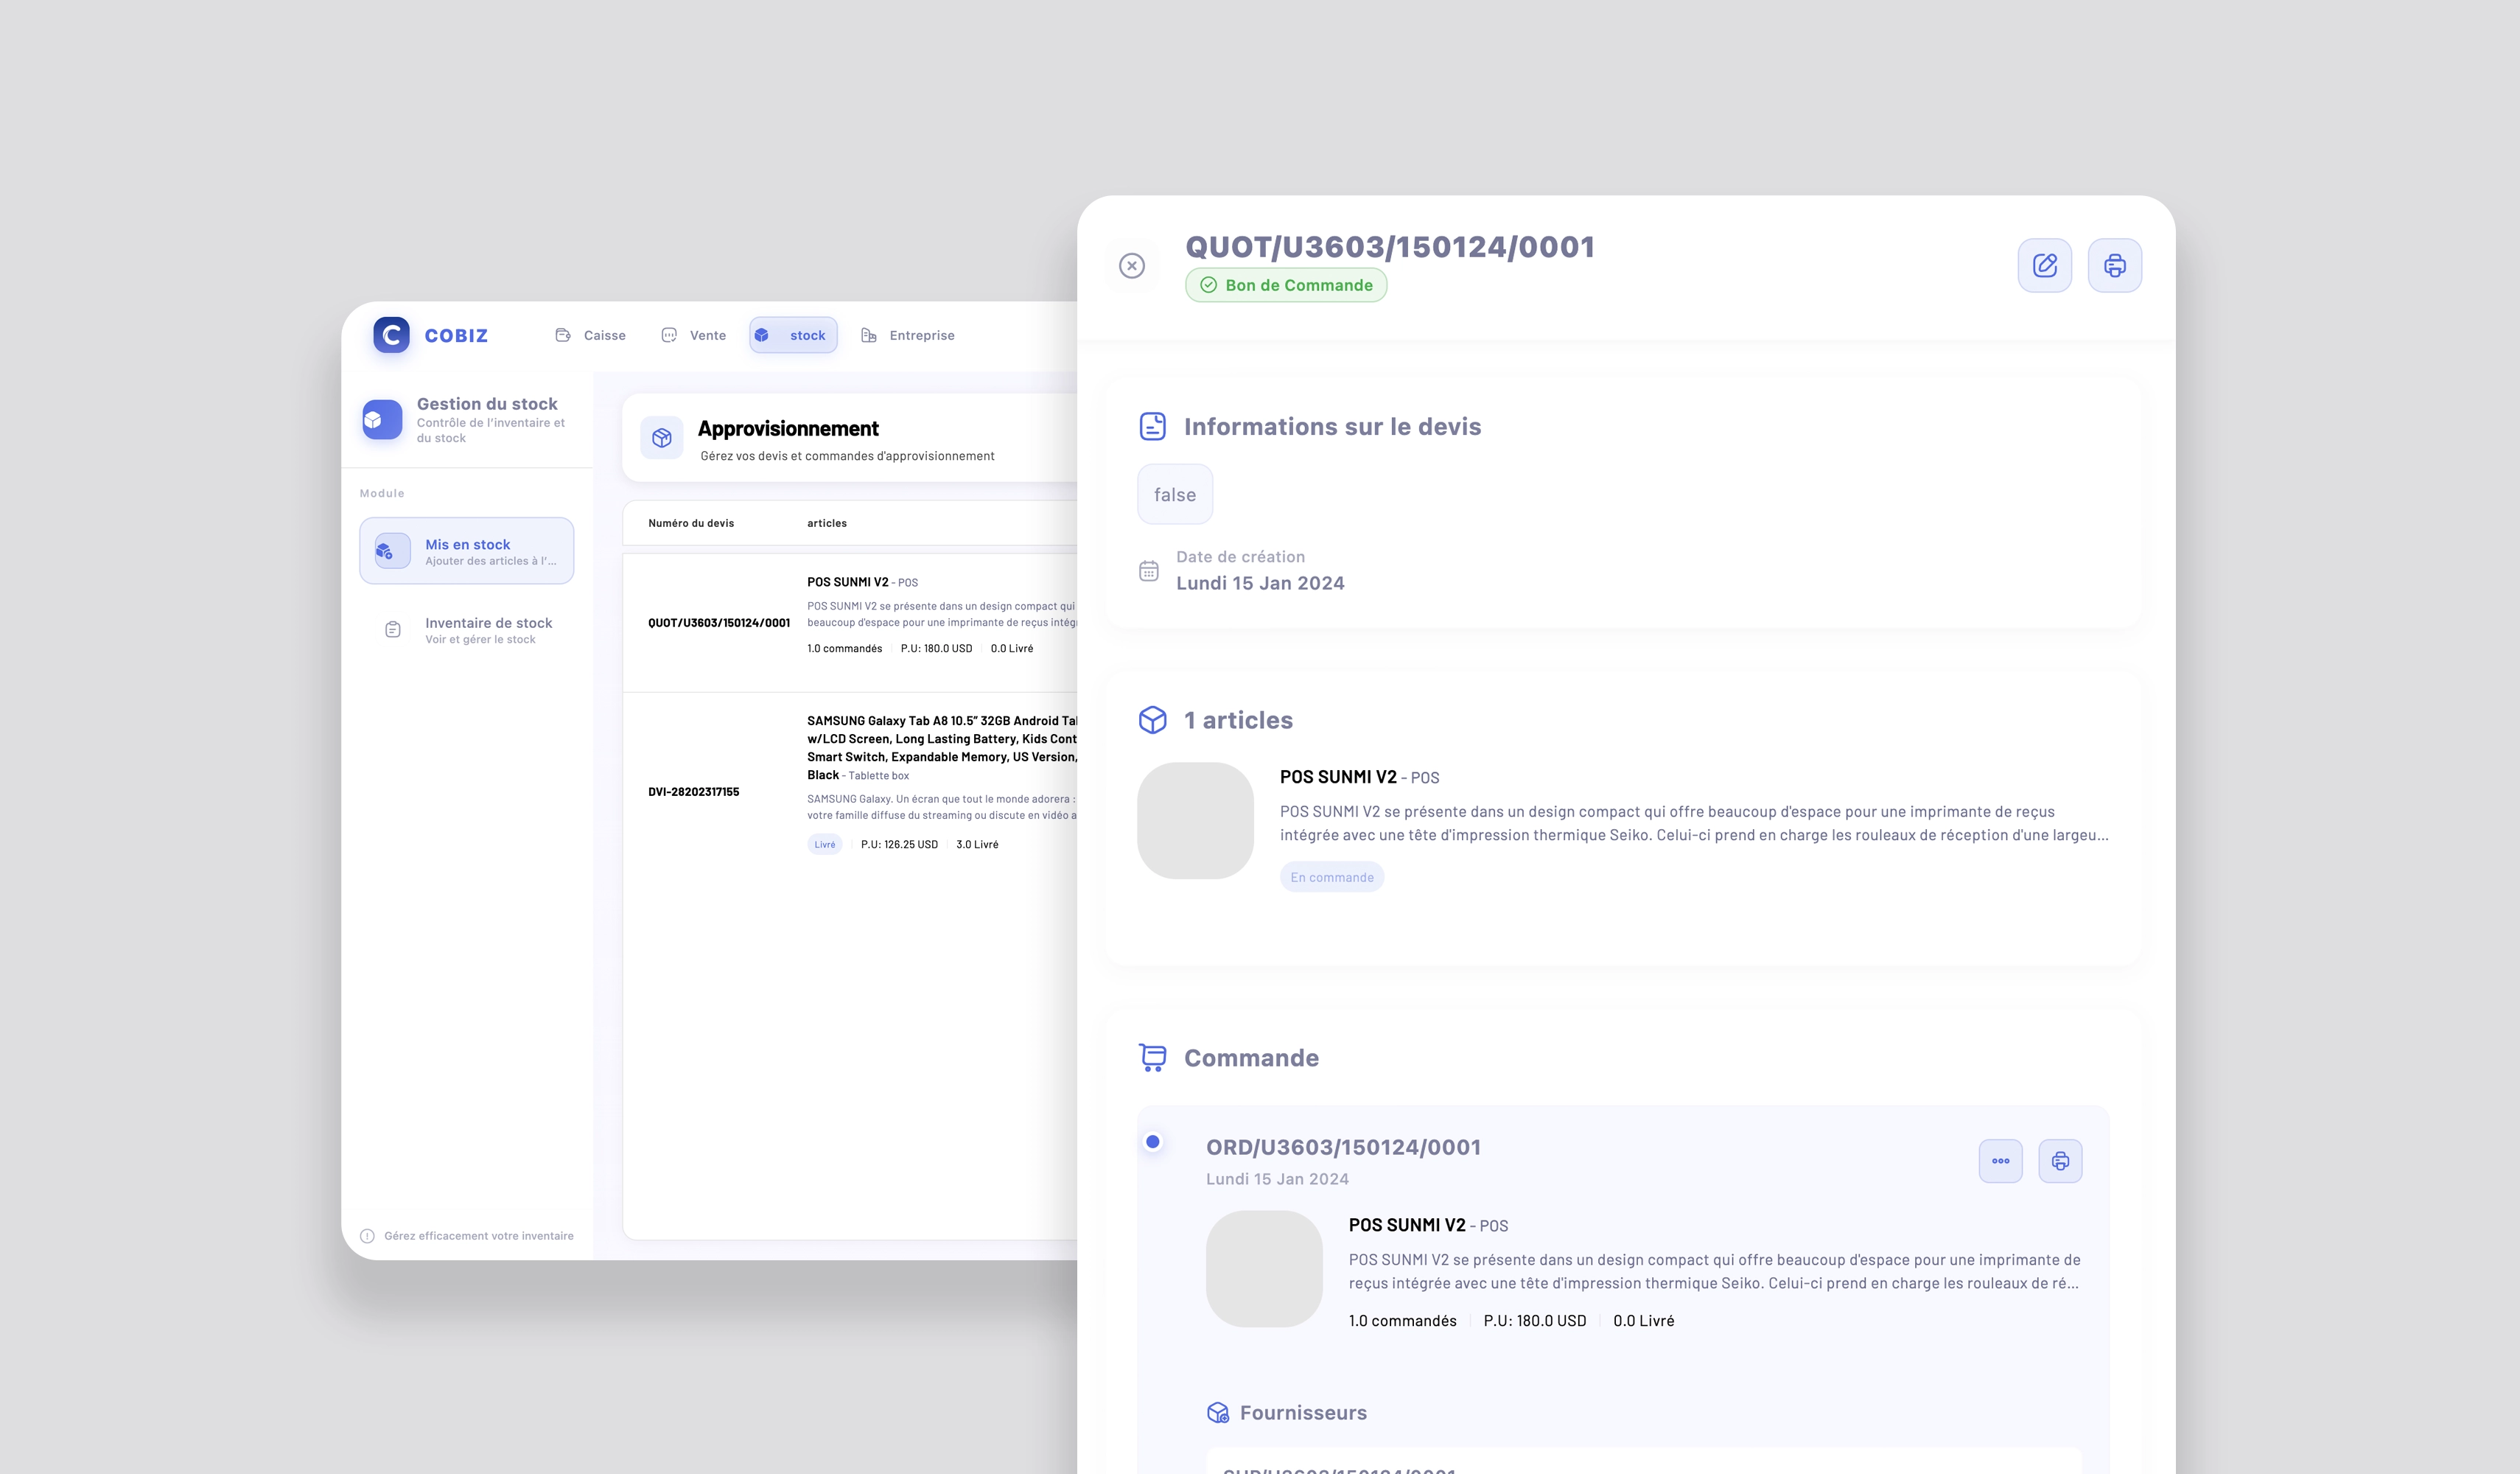The height and width of the screenshot is (1474, 2520).
Task: Click the En commande status badge
Action: click(x=1332, y=877)
